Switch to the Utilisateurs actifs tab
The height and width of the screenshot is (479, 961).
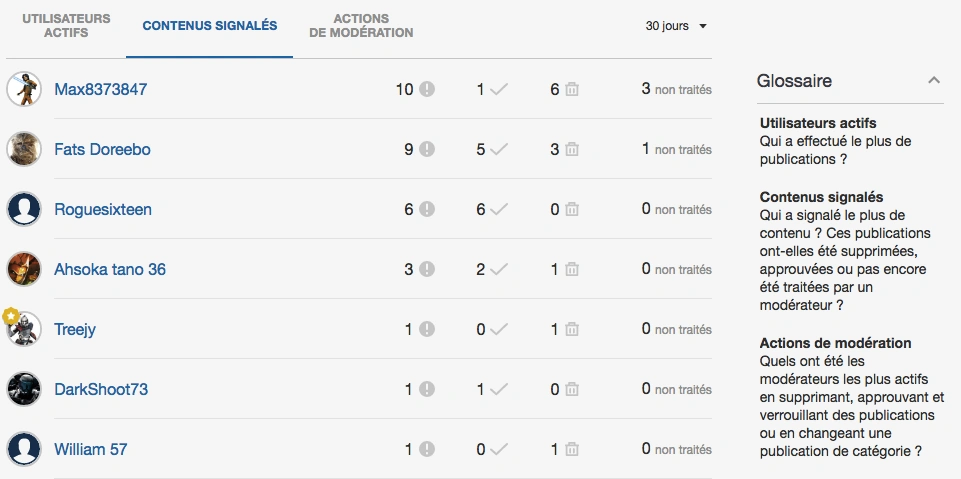click(x=66, y=26)
